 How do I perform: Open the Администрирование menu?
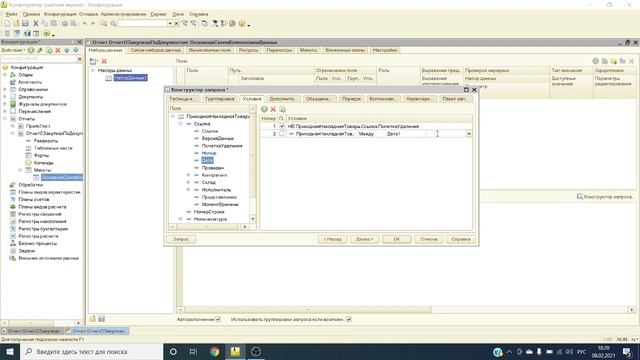(x=123, y=14)
